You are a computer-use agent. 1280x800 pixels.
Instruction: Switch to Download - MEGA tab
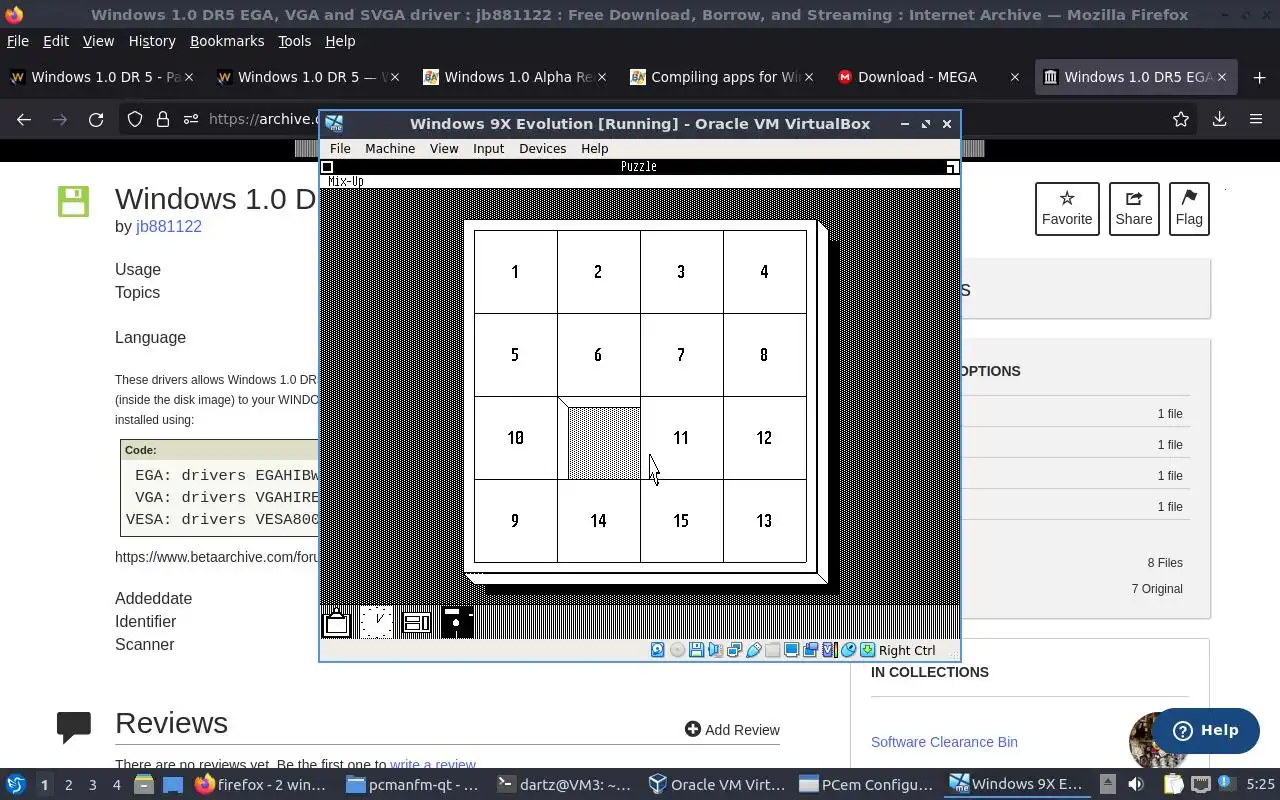(930, 77)
